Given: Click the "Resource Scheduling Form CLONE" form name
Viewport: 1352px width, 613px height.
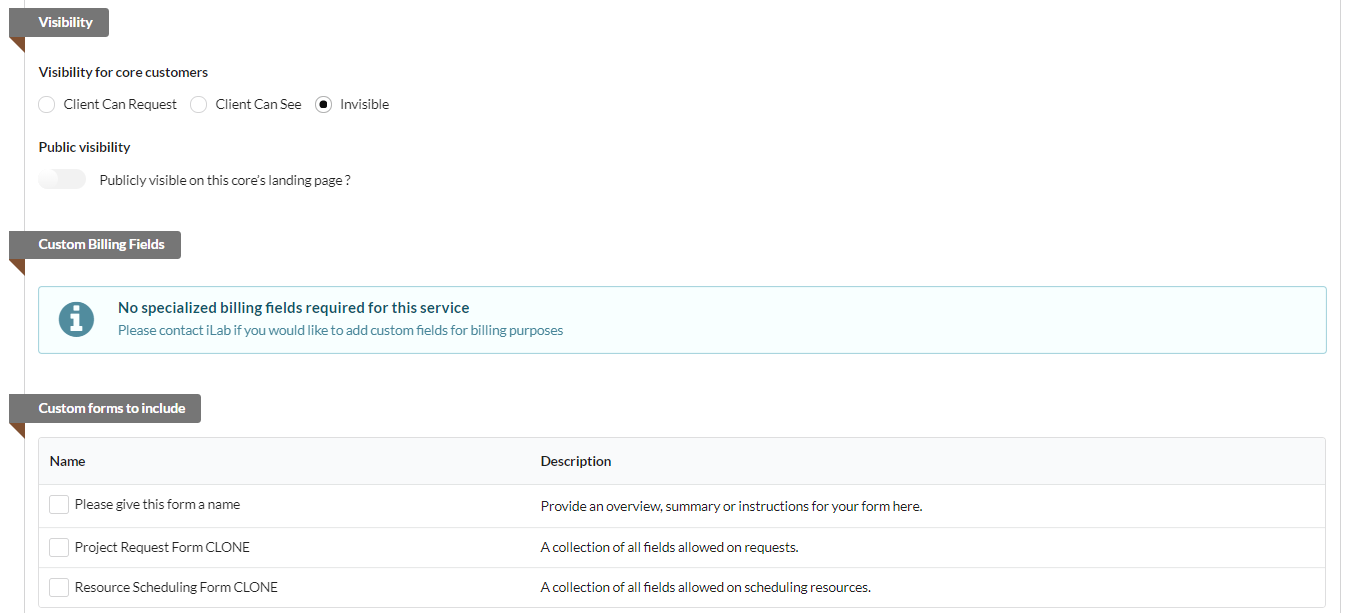Looking at the screenshot, I should coord(176,587).
